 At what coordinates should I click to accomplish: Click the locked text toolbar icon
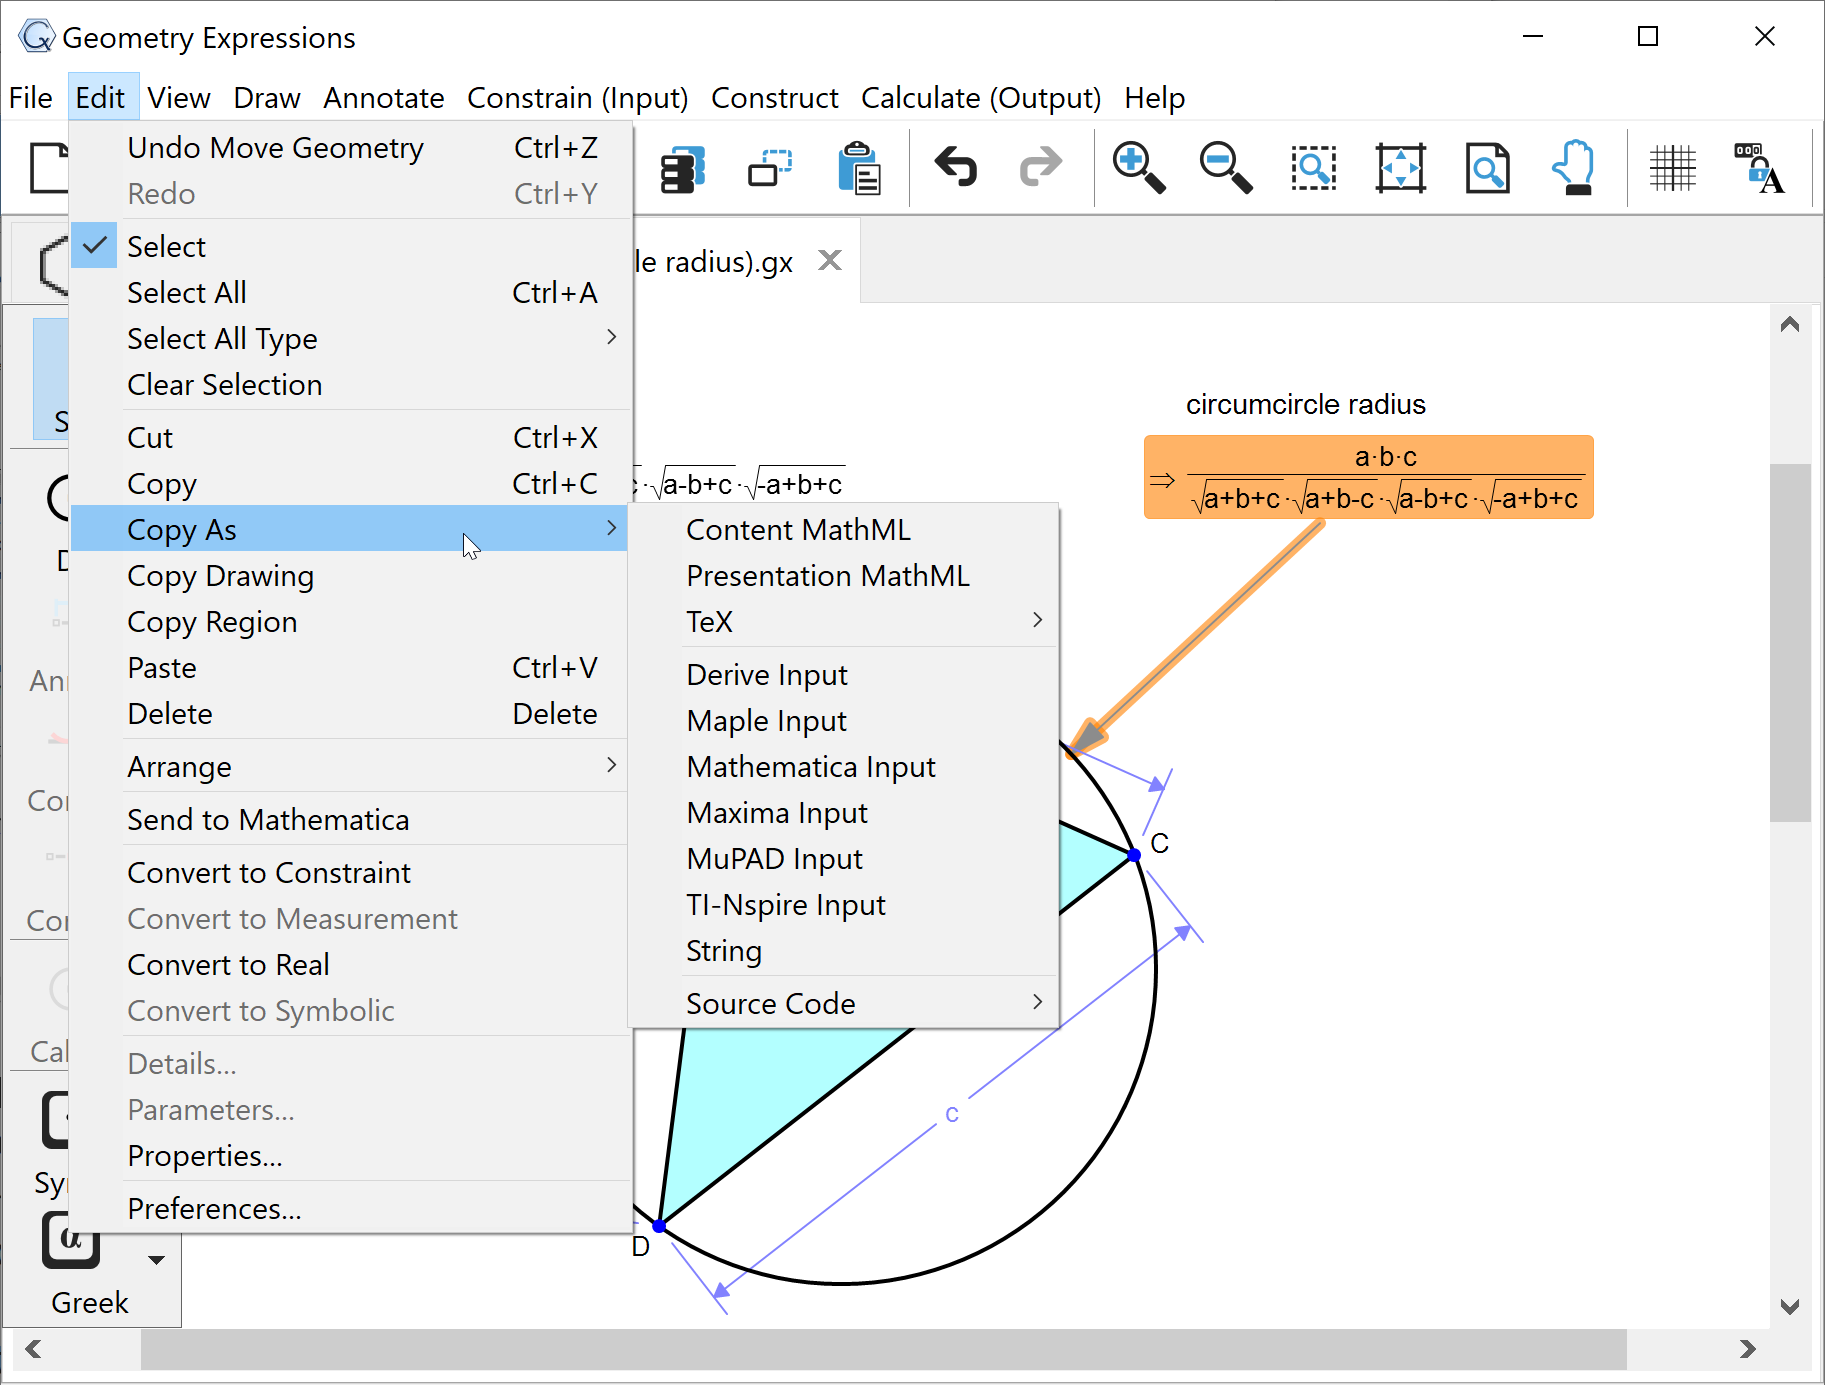coord(1760,167)
